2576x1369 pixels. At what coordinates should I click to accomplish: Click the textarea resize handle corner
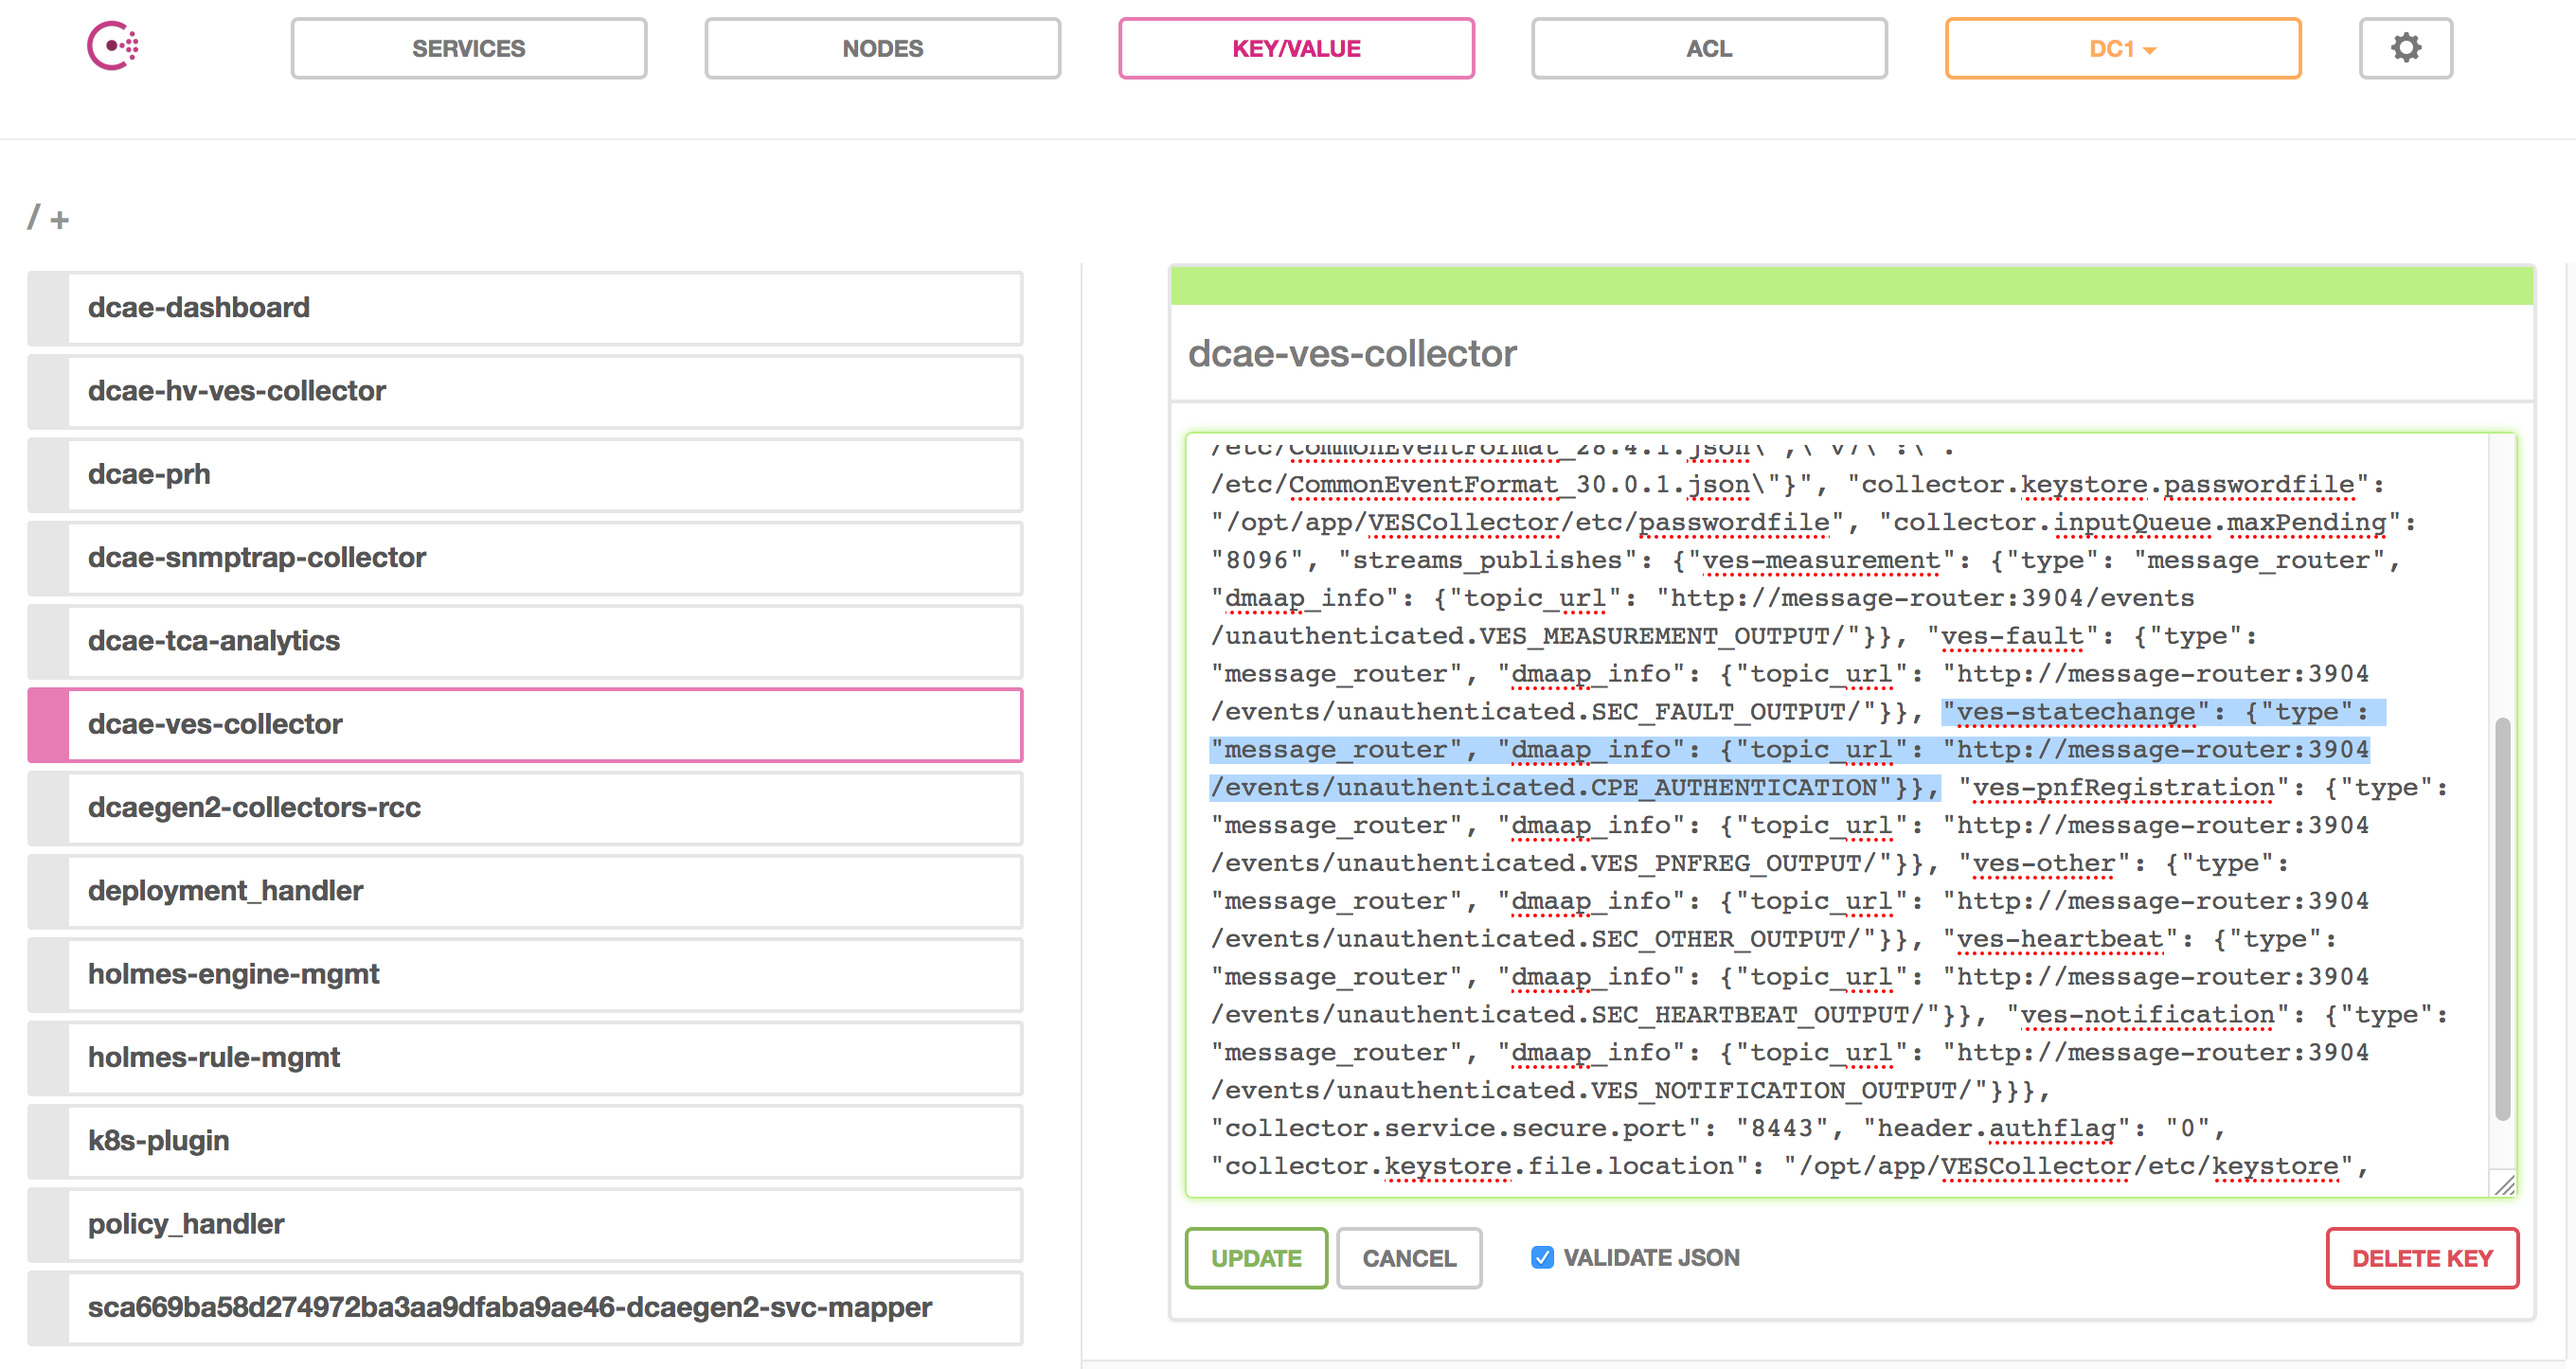(x=2504, y=1184)
